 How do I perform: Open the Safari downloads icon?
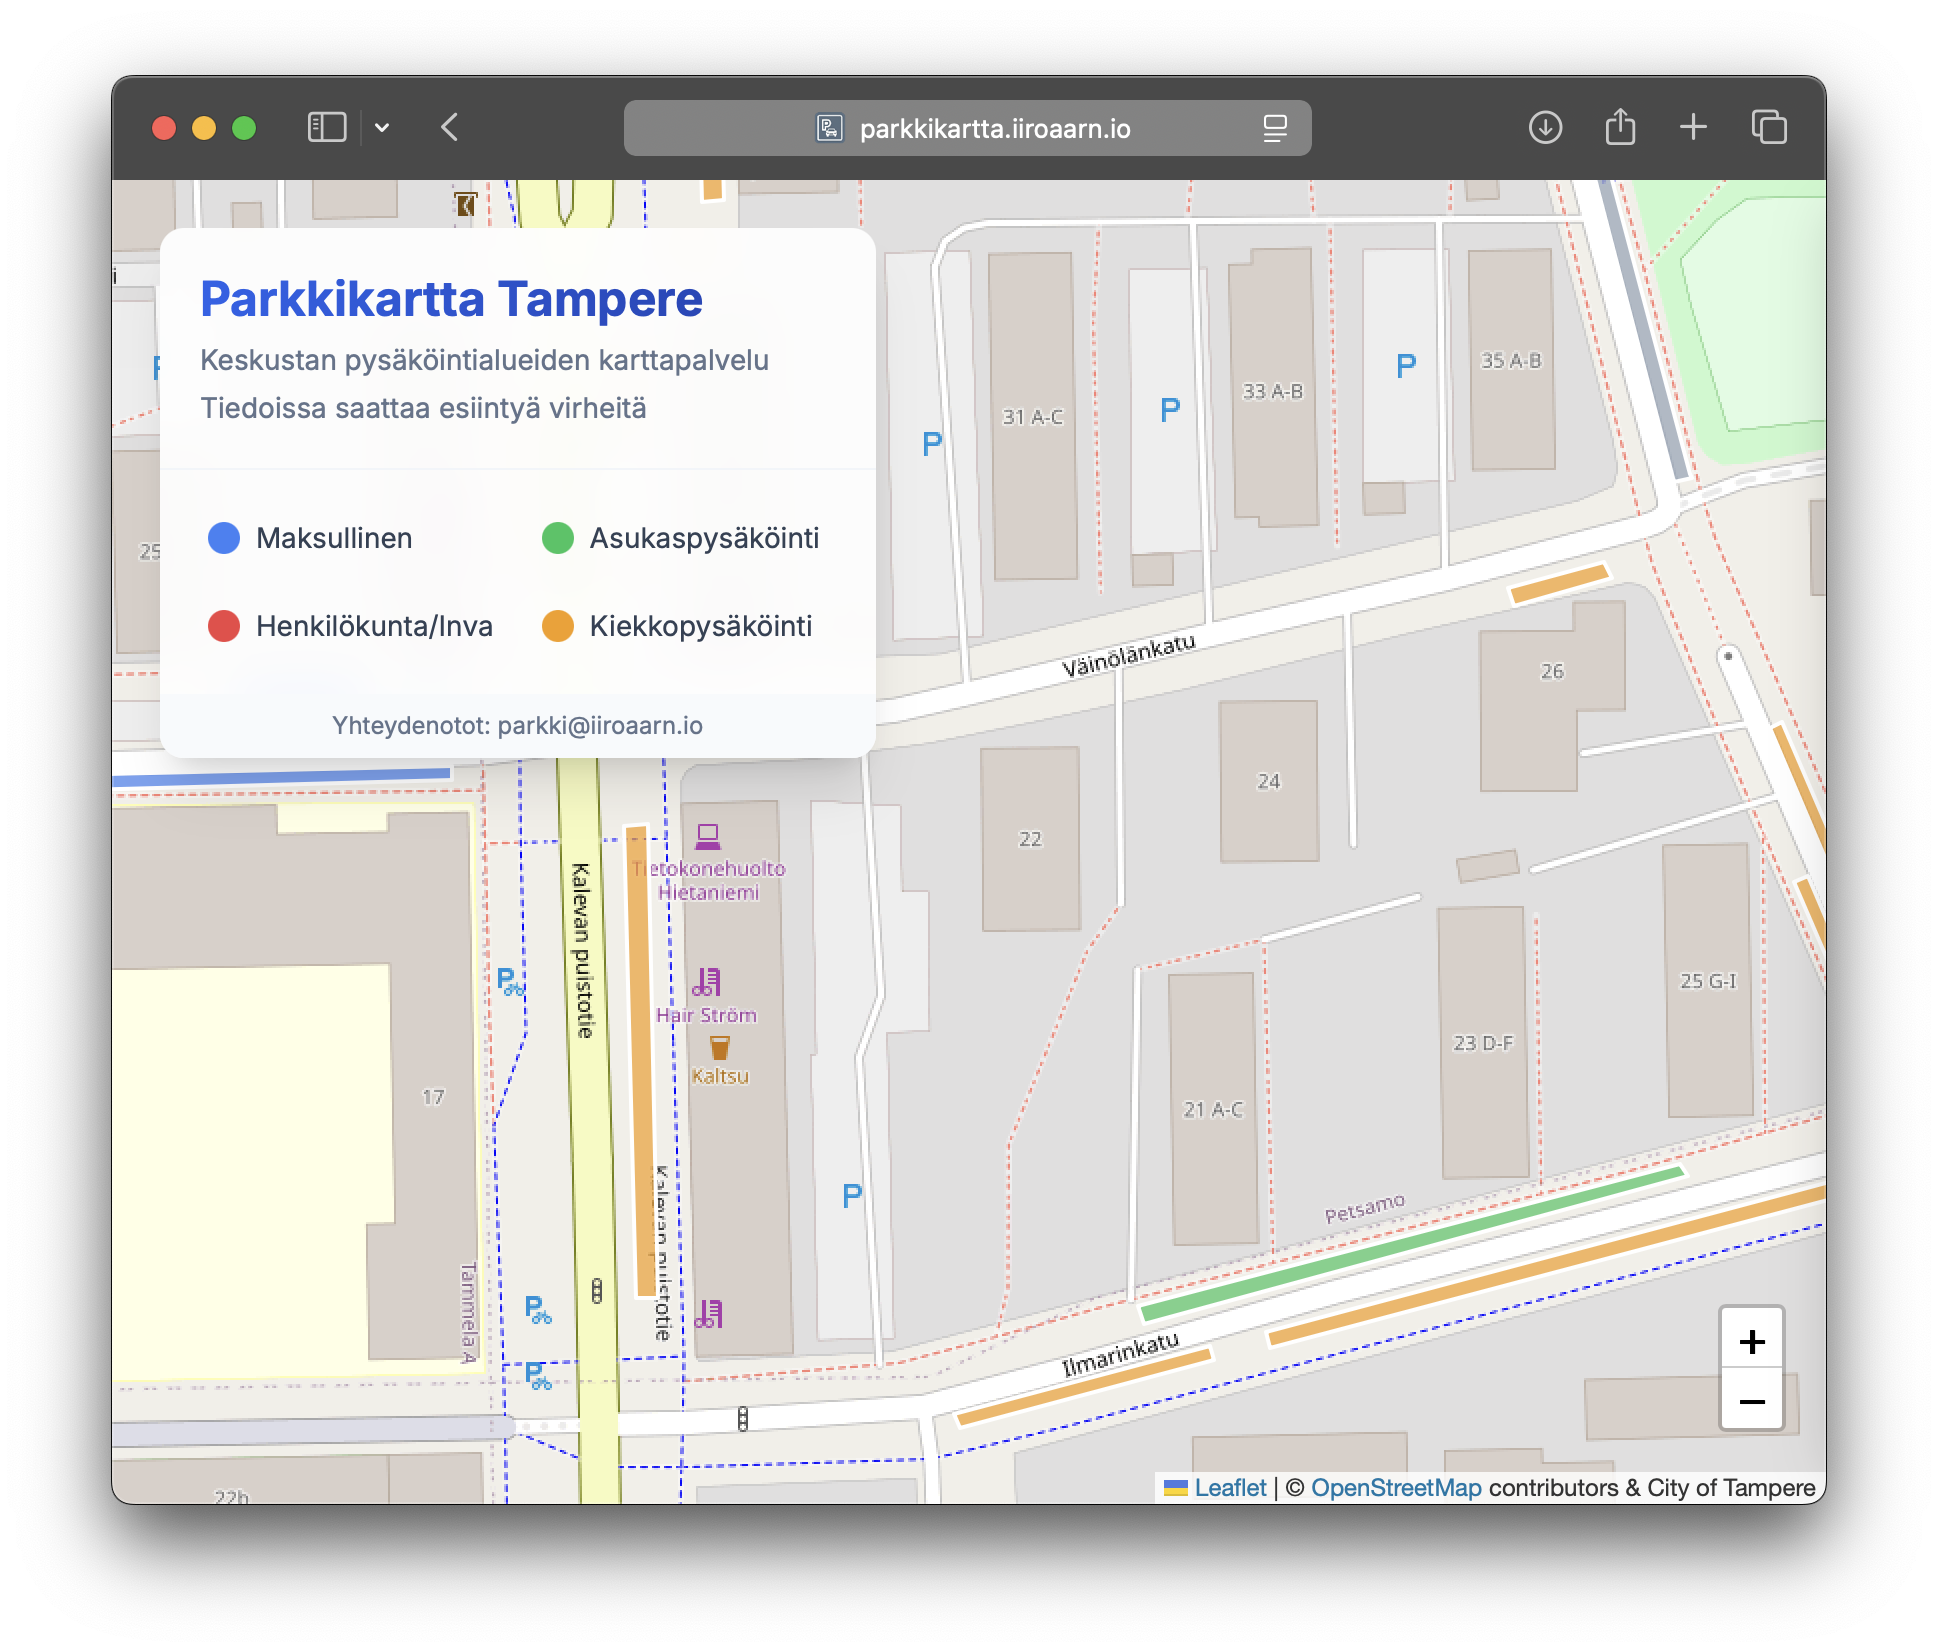click(1545, 128)
